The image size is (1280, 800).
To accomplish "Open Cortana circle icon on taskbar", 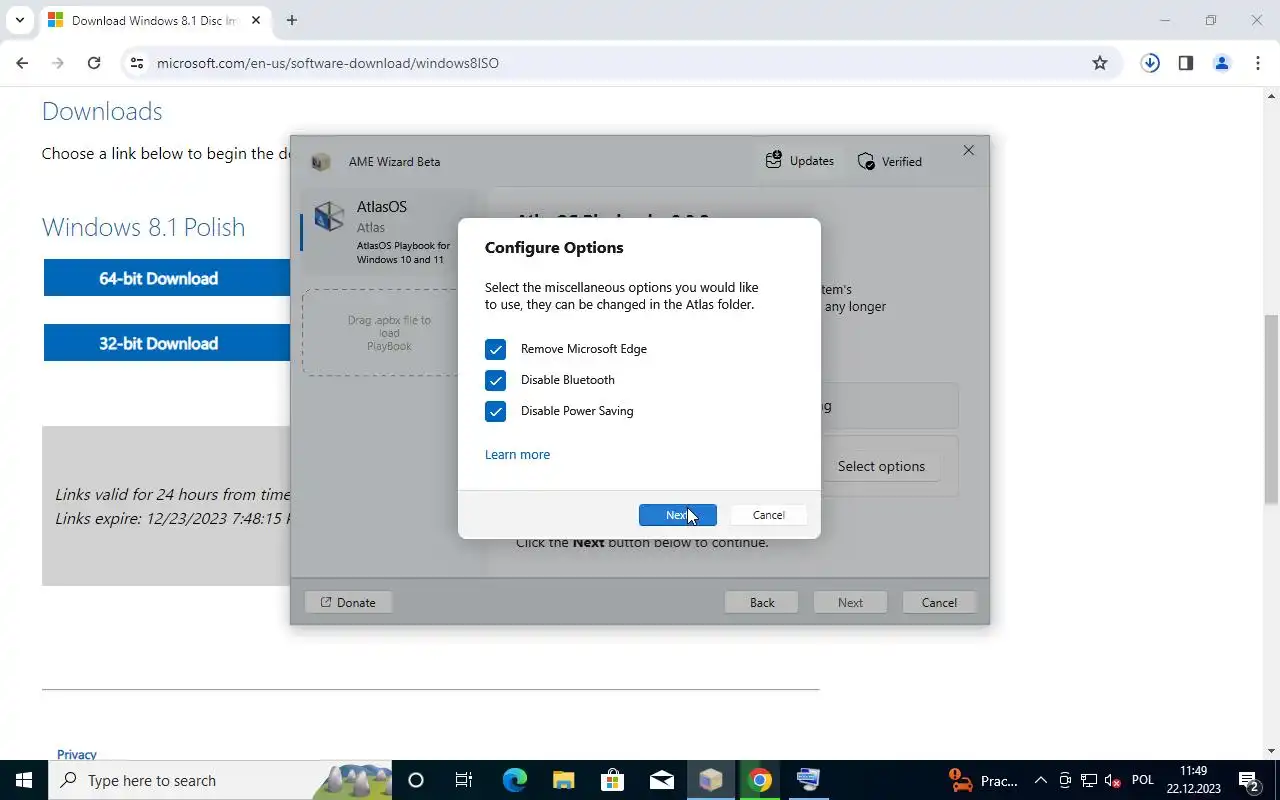I will point(416,780).
